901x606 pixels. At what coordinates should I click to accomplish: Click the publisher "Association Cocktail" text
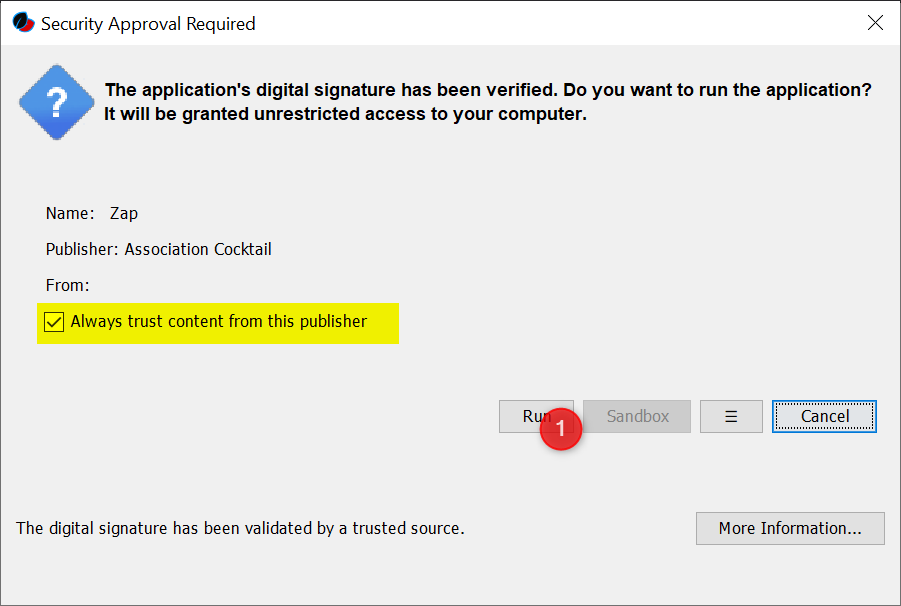197,249
